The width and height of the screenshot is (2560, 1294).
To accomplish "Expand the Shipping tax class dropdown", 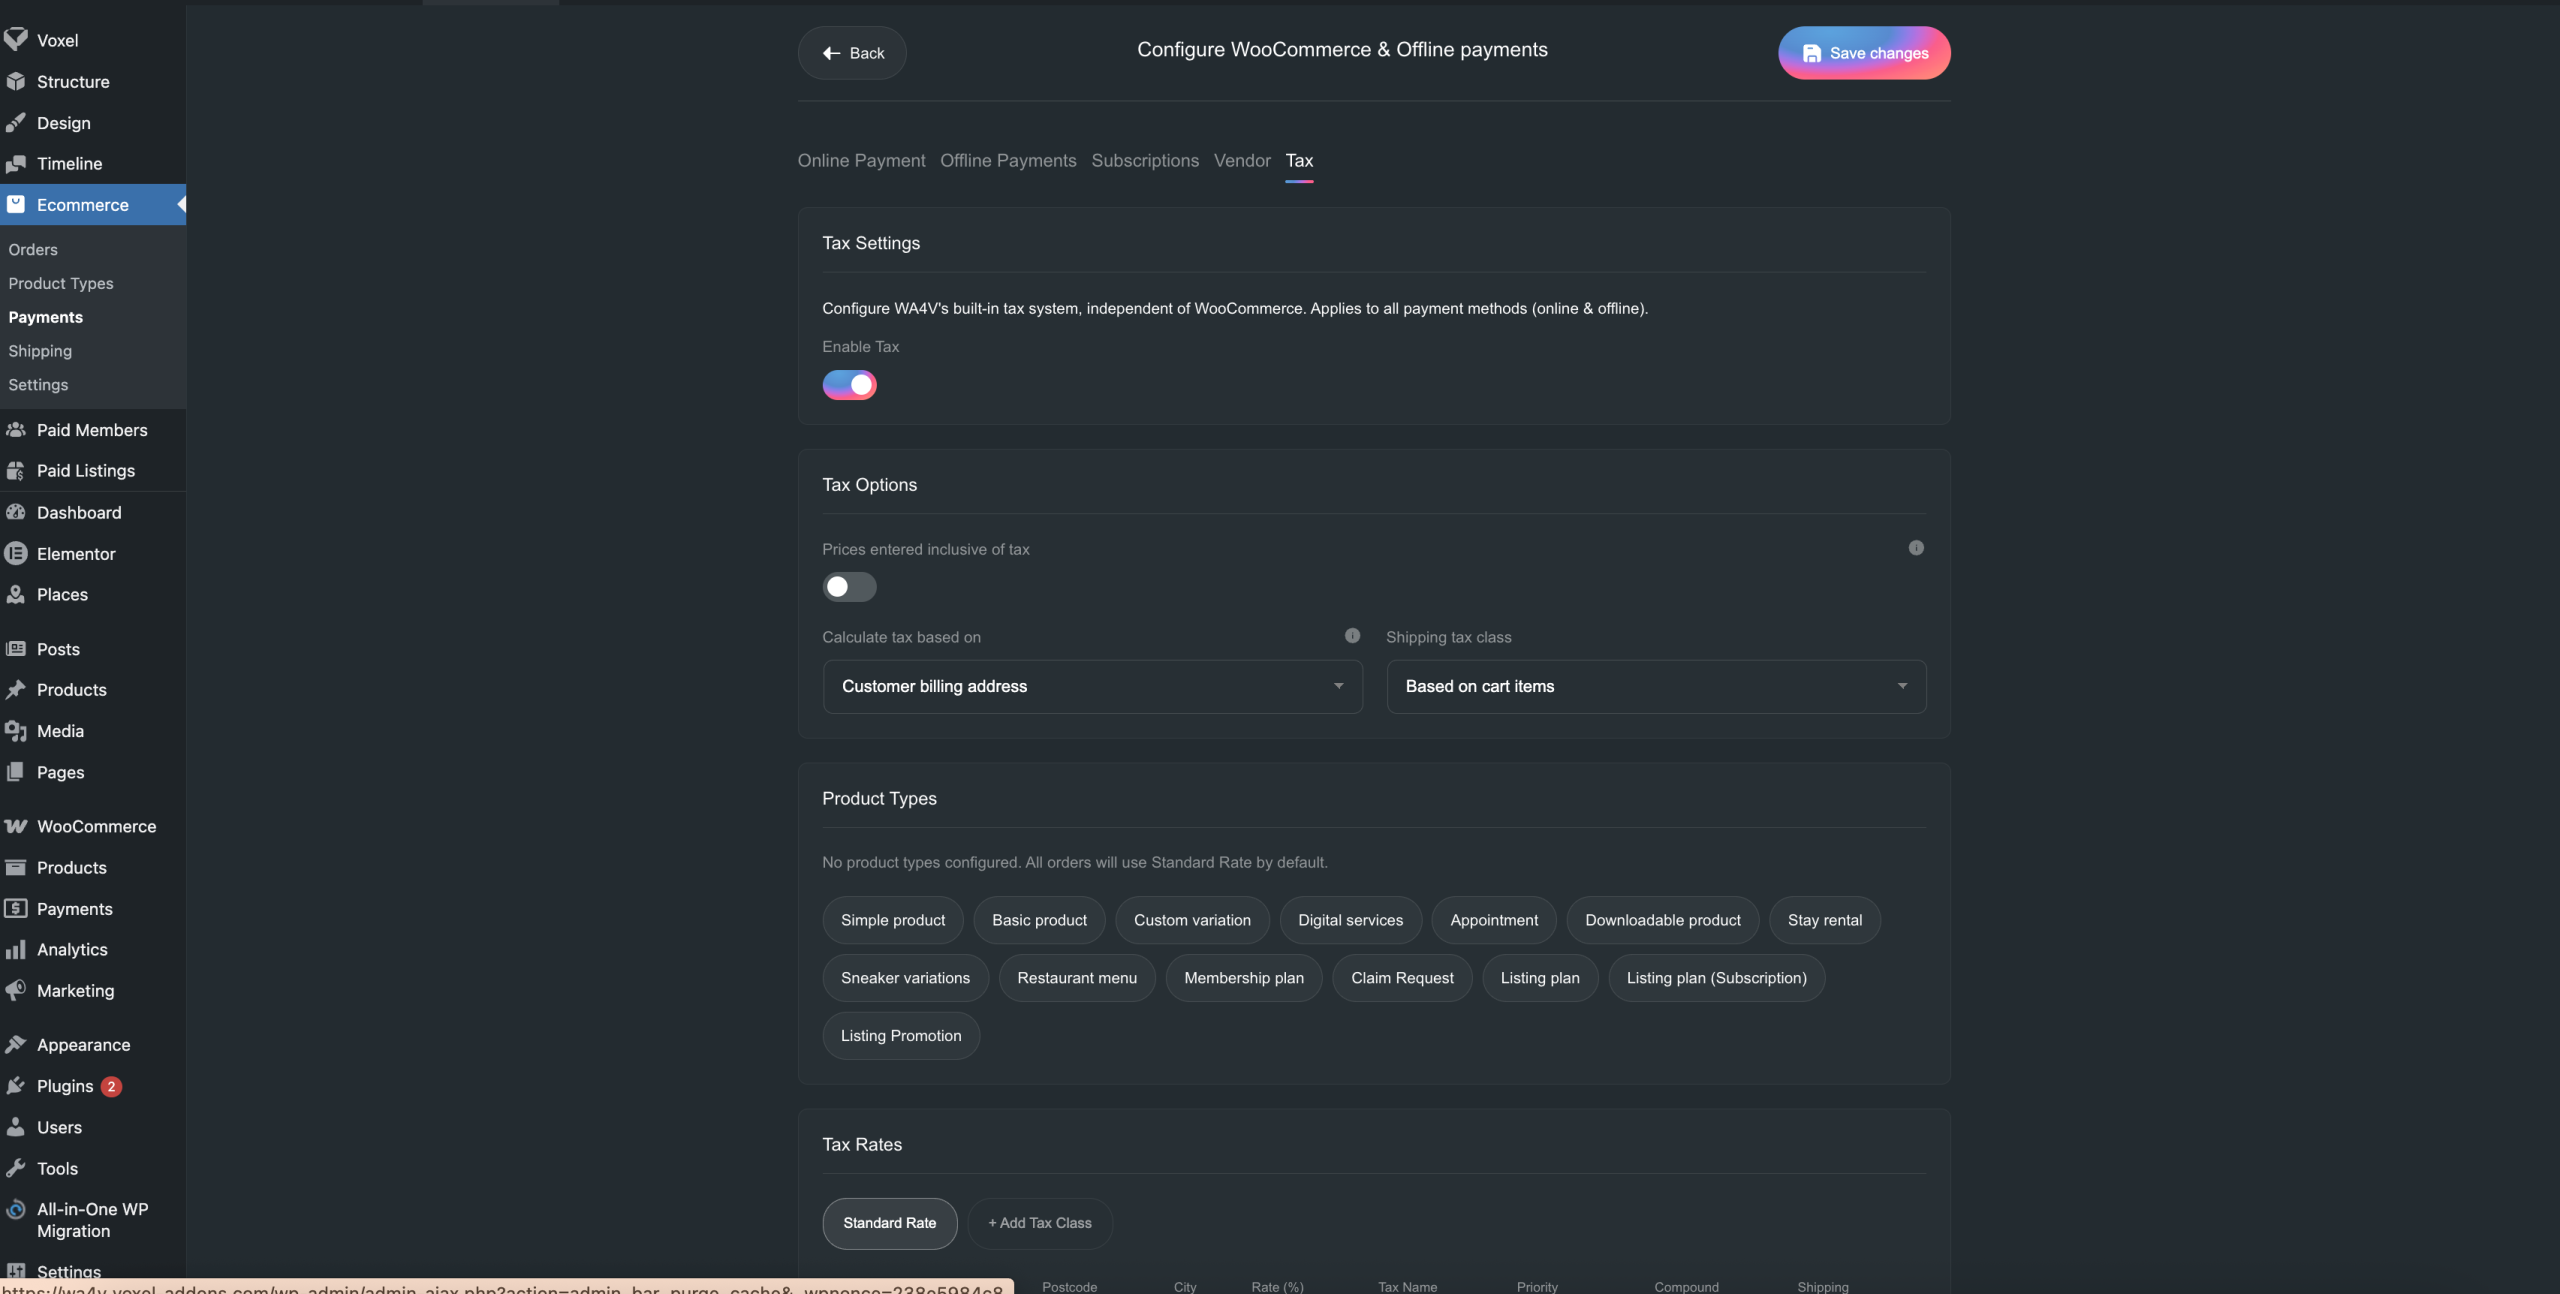I will pos(1655,686).
